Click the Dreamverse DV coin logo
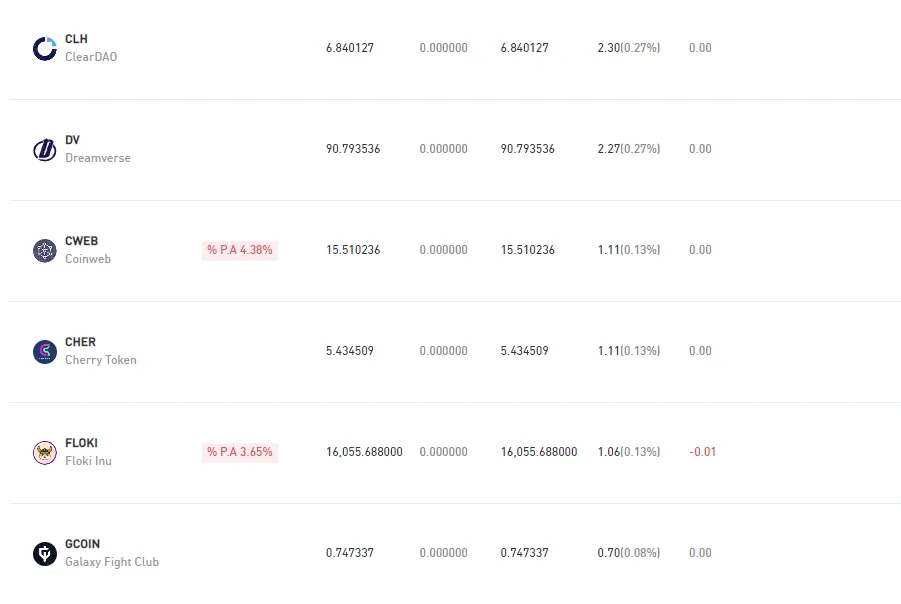Image resolution: width=901 pixels, height=604 pixels. [x=45, y=149]
